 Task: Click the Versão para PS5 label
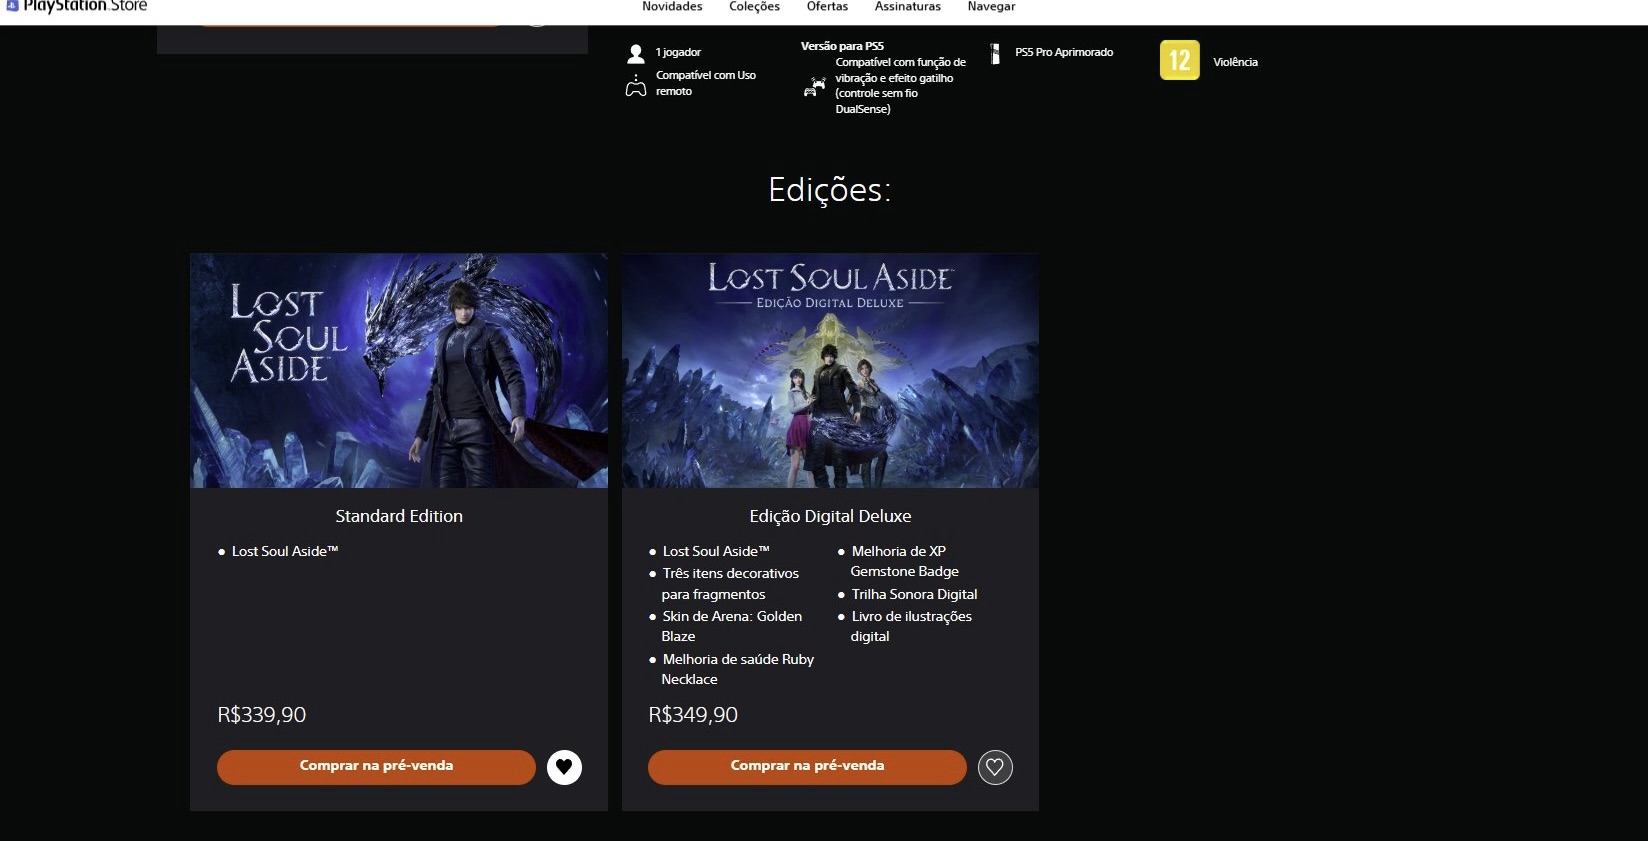coord(842,46)
